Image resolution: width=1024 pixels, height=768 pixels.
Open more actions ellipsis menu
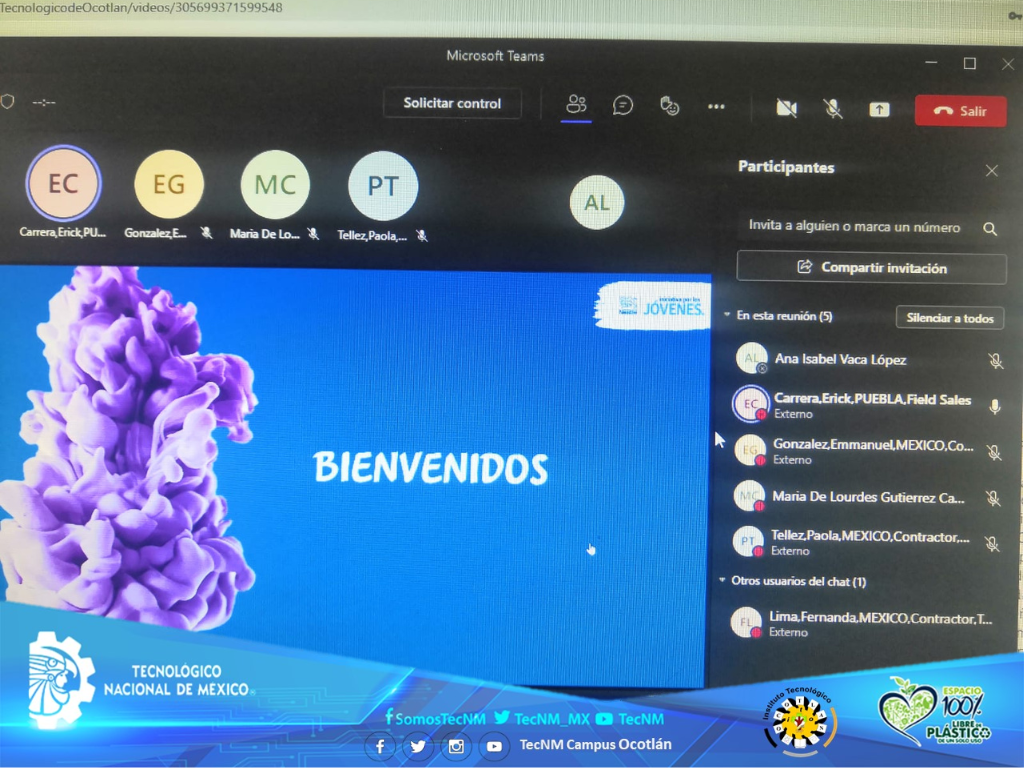[716, 106]
